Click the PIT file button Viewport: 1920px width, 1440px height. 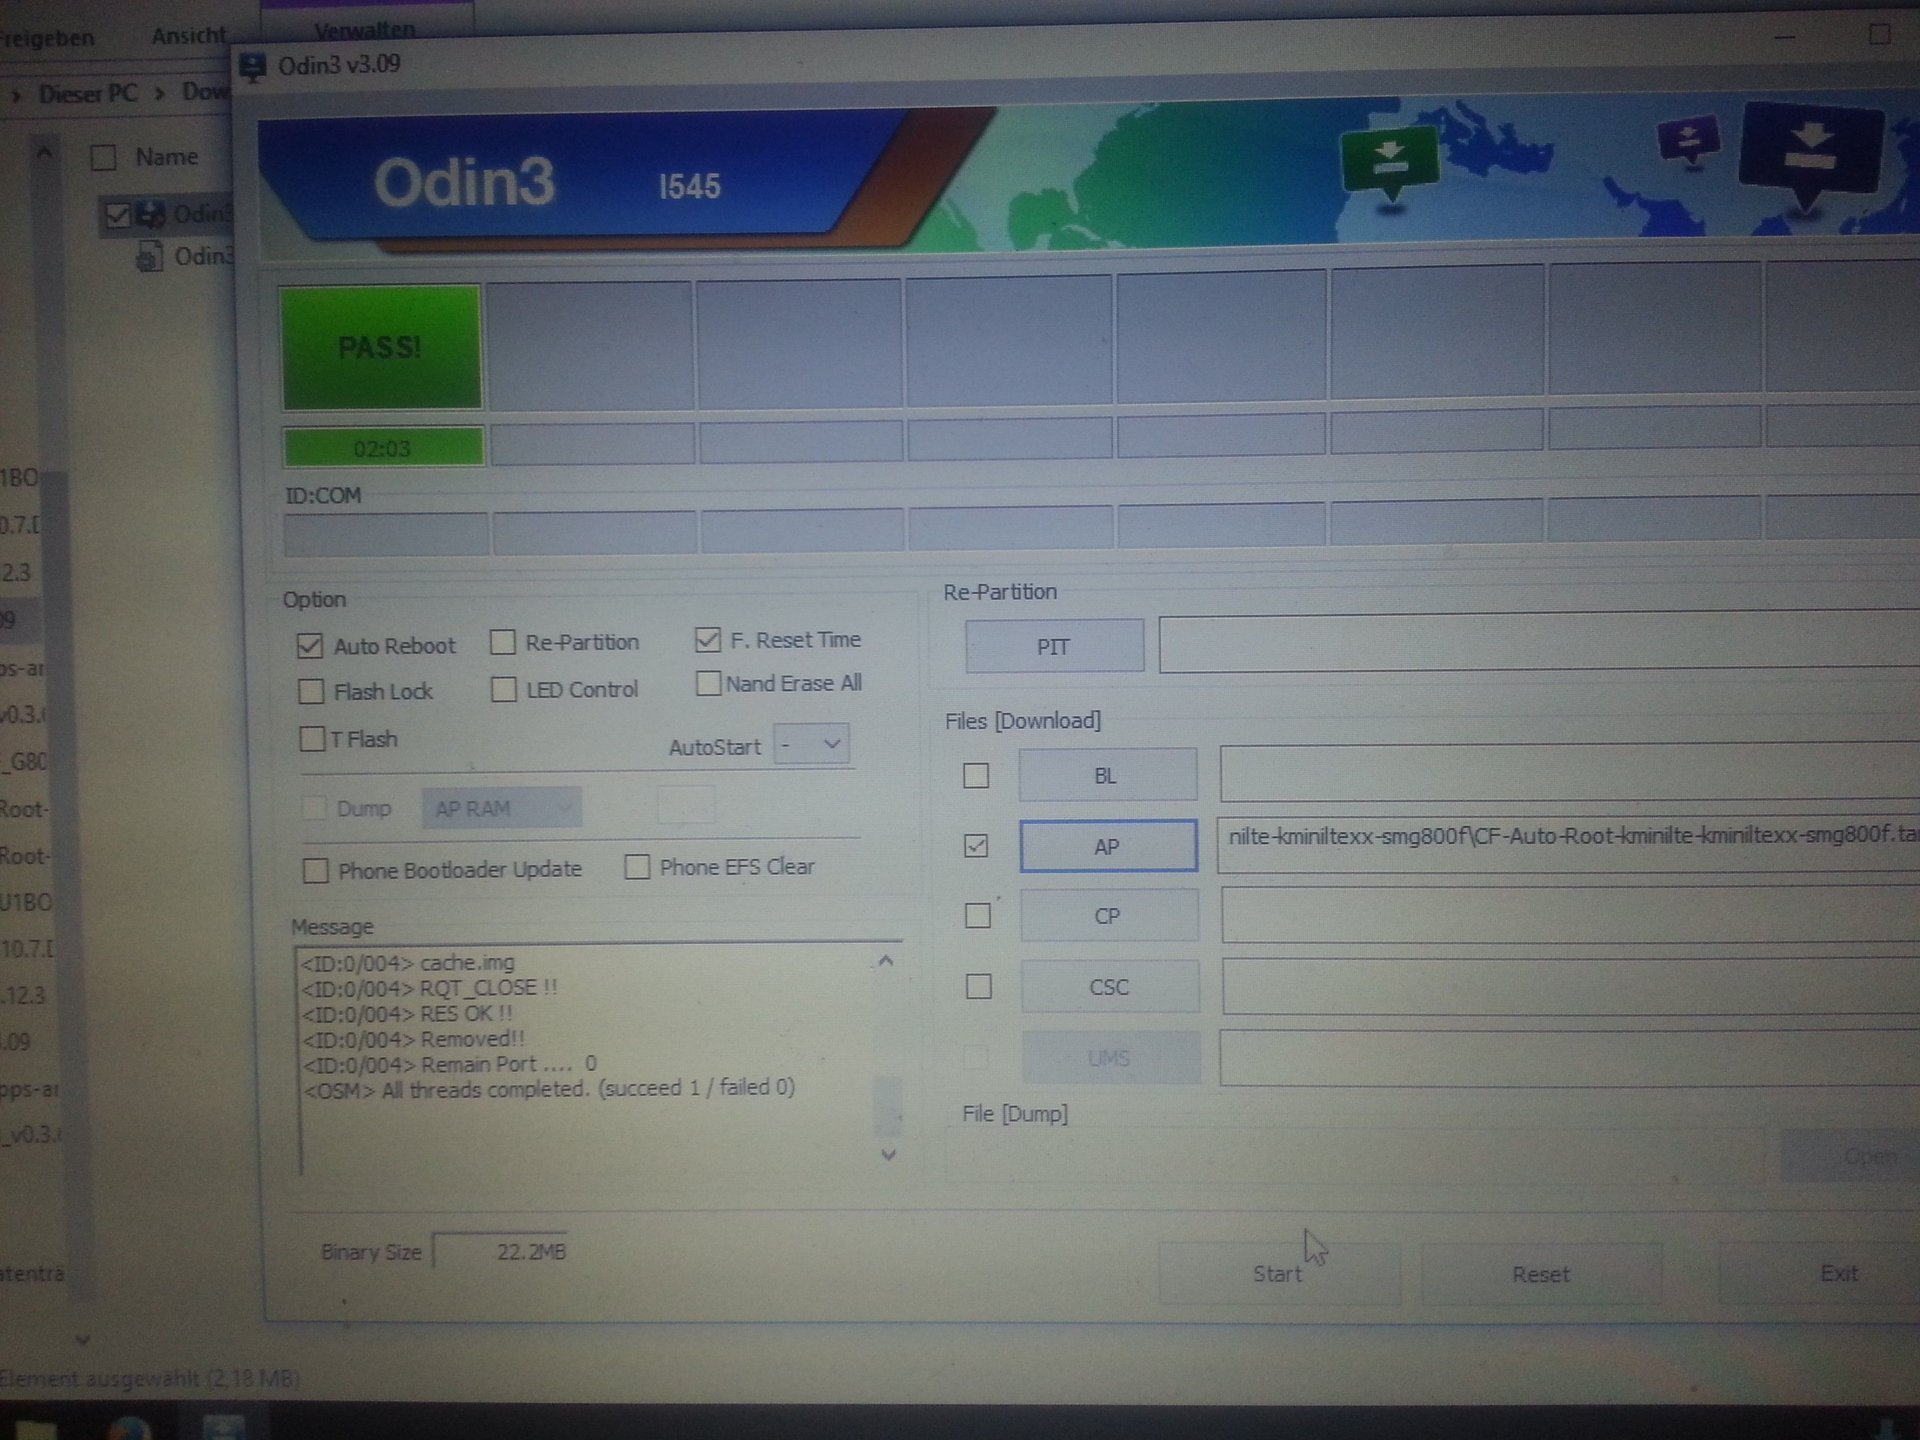[1054, 646]
